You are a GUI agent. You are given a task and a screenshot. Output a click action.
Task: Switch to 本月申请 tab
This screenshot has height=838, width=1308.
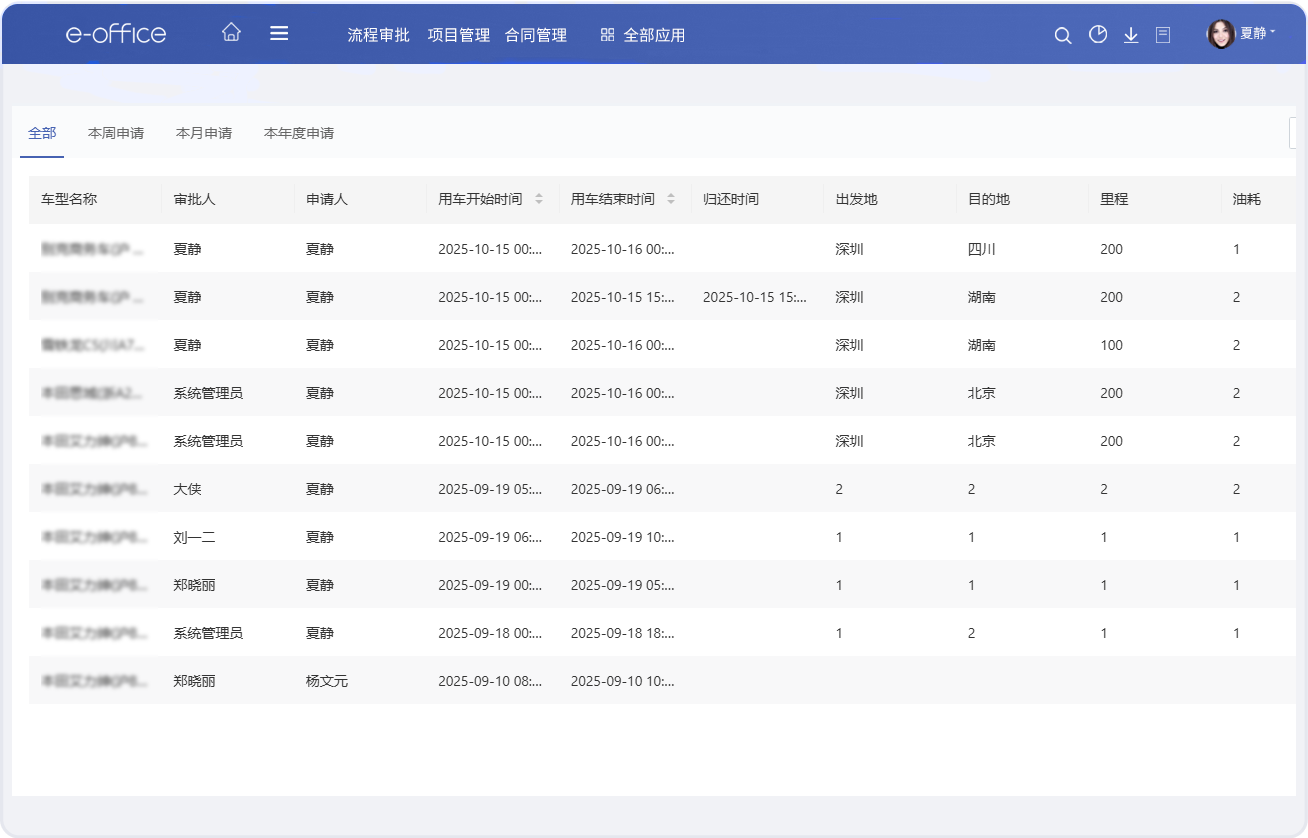(204, 133)
